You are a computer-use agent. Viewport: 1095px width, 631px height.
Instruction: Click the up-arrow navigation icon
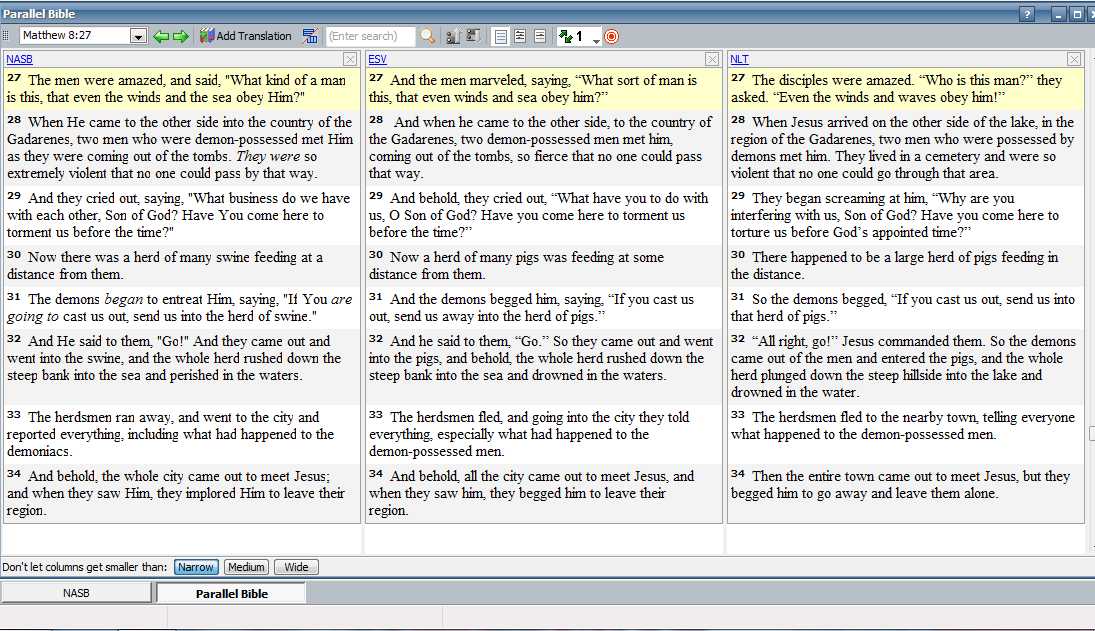453,36
